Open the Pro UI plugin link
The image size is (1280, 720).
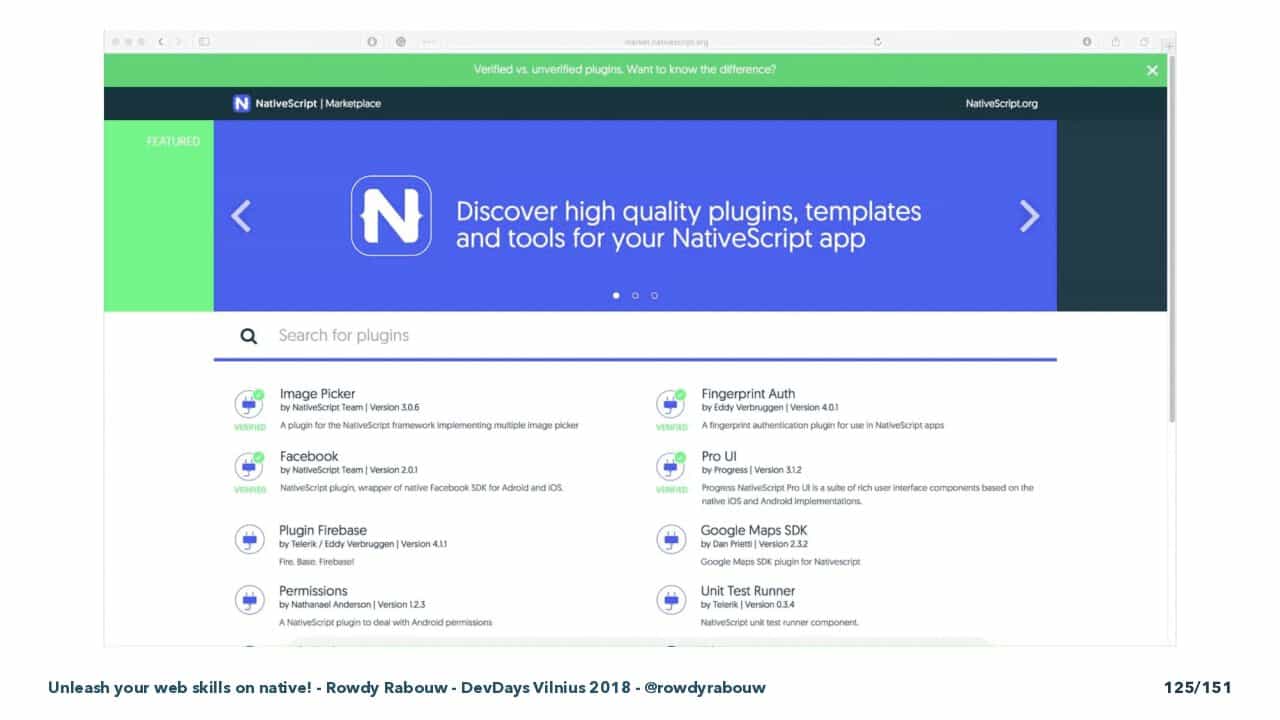click(719, 456)
